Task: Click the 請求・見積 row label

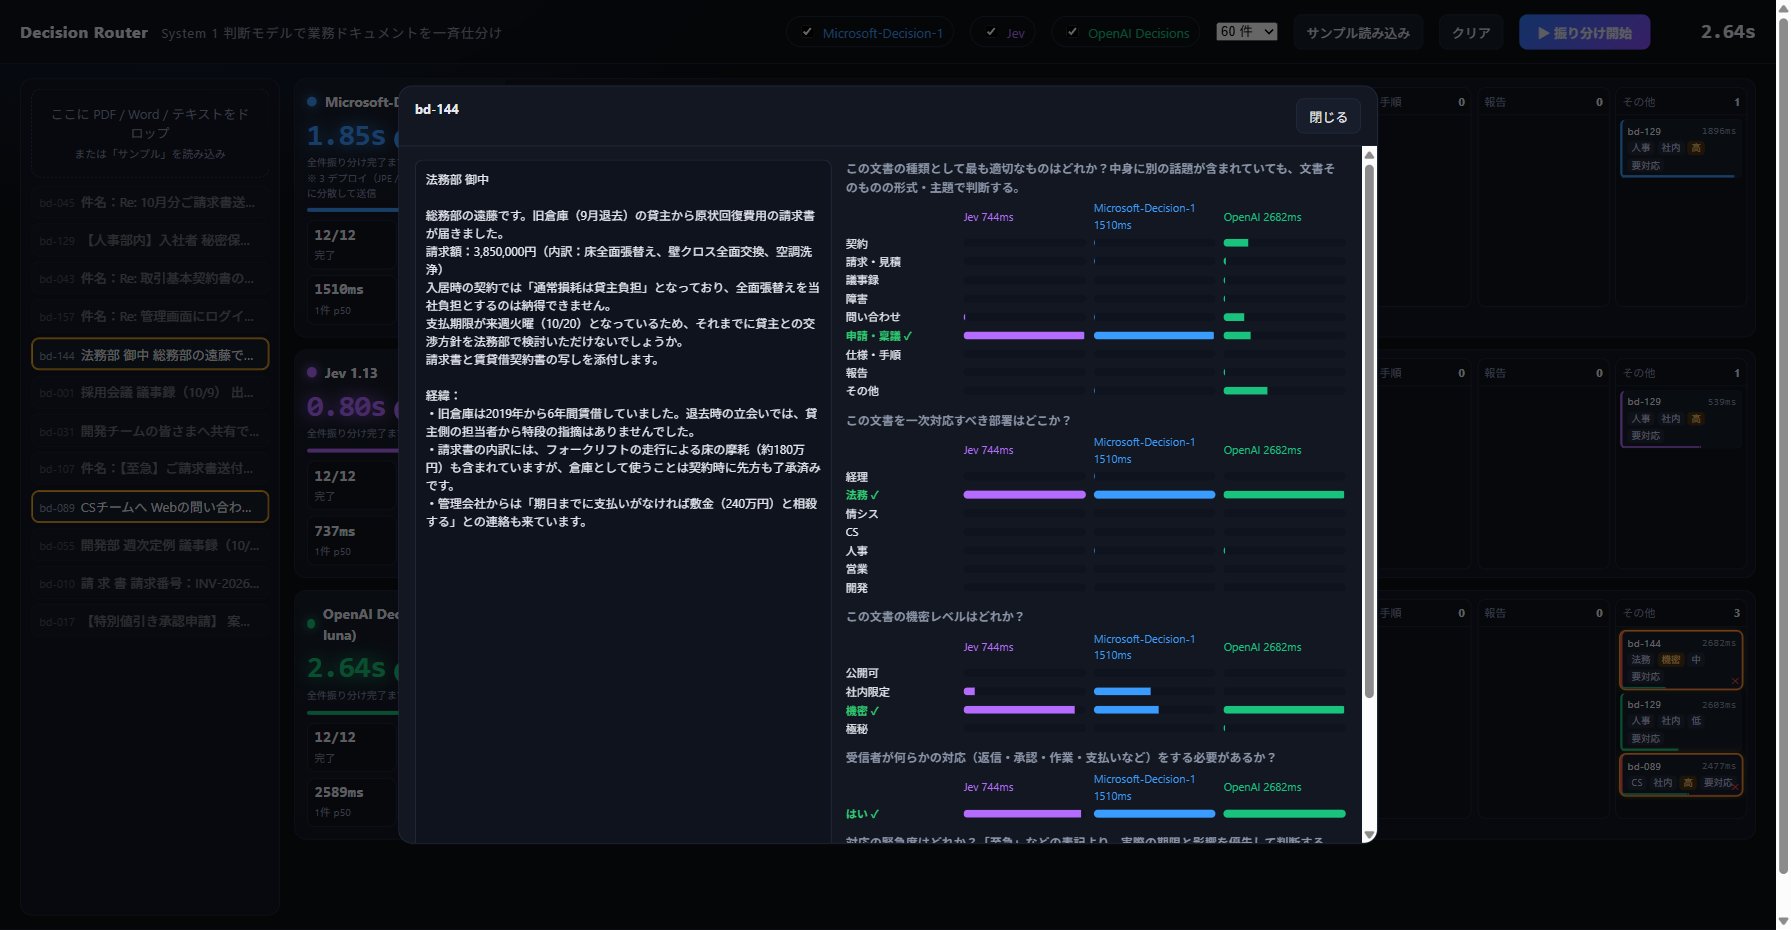Action: [x=873, y=262]
